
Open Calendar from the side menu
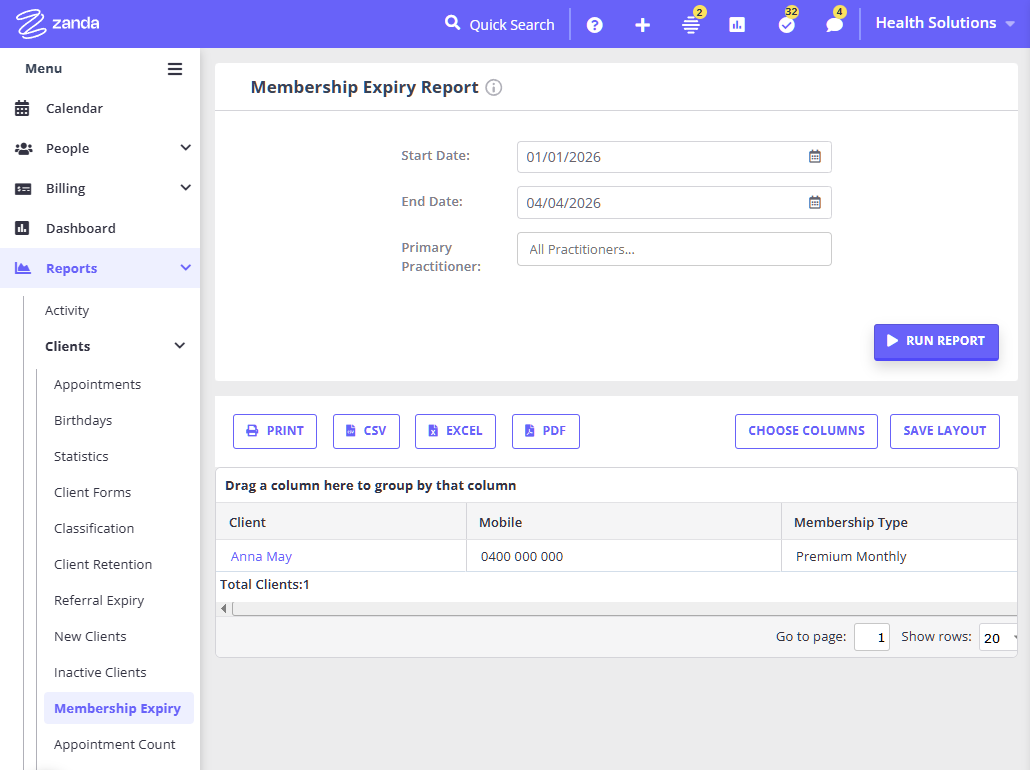74,108
